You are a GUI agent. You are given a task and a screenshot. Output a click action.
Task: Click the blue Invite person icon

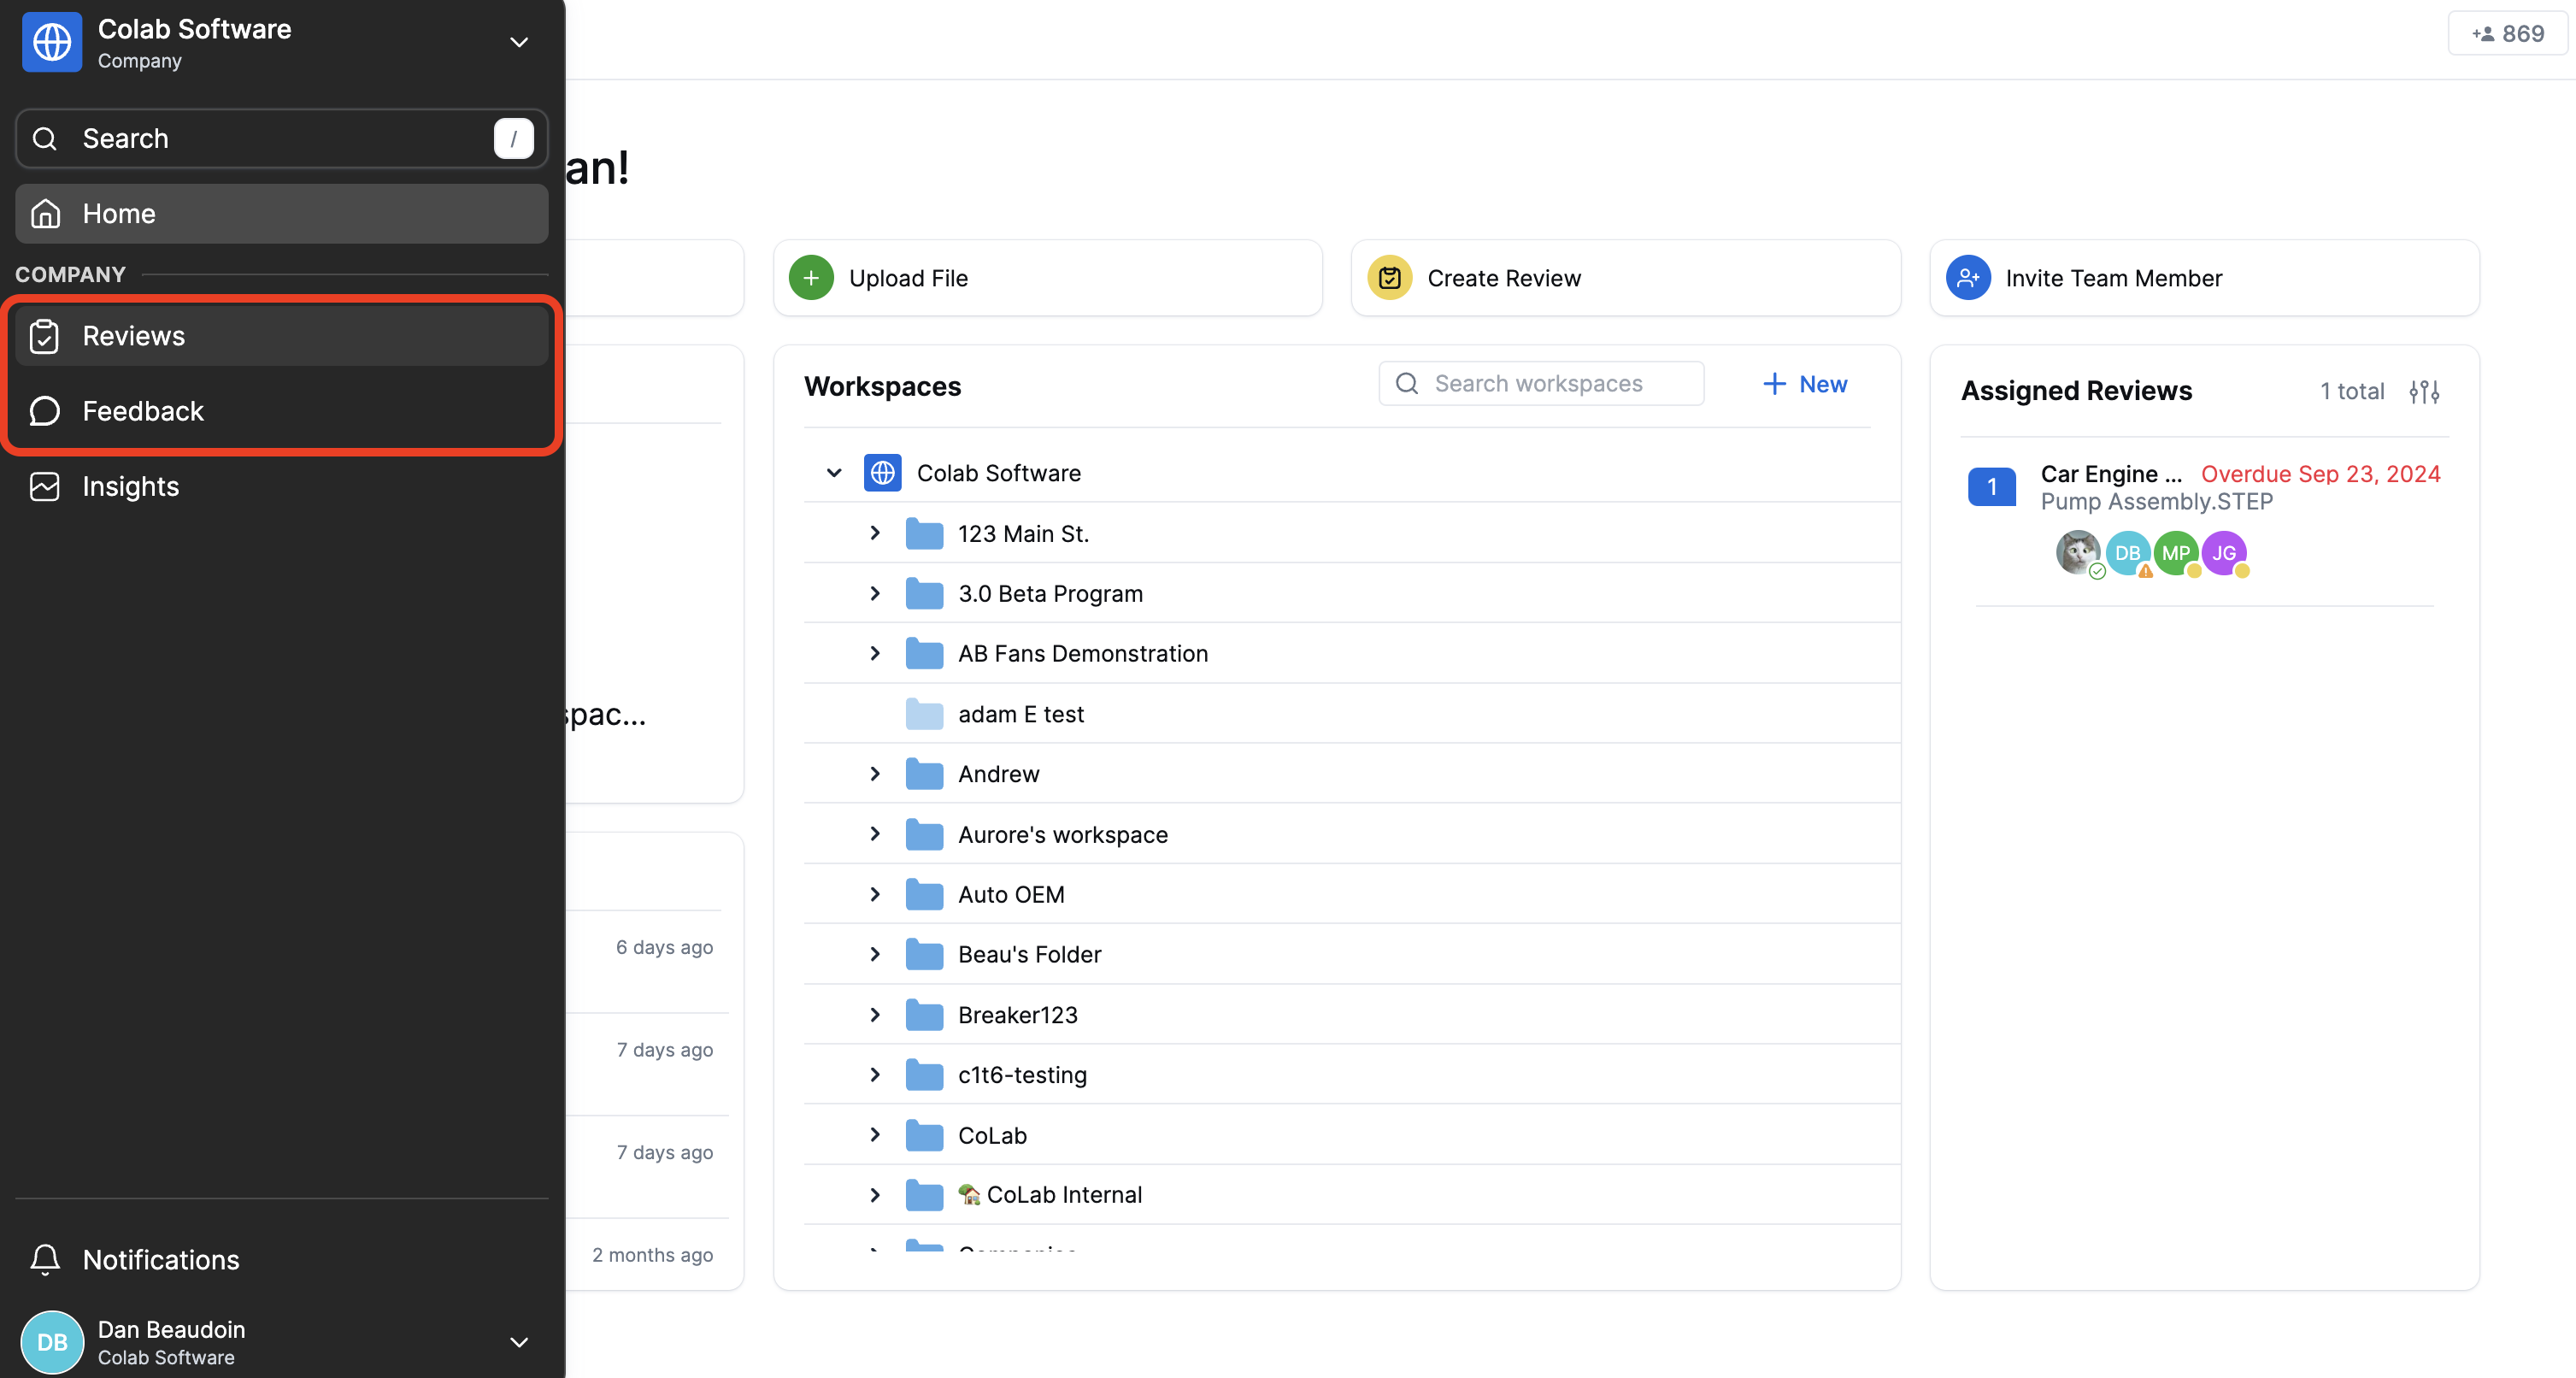coord(1968,278)
